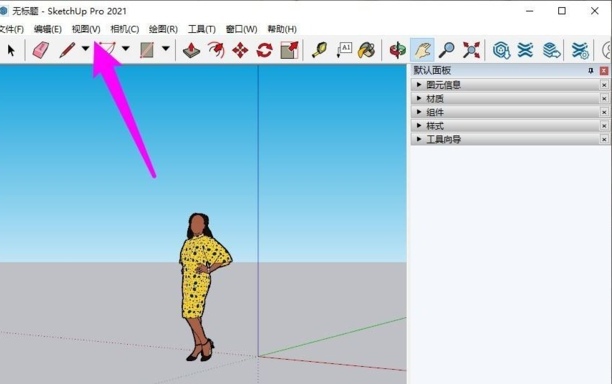Open the 相机(C) menu
Screen dimensions: 612x384
tap(125, 29)
